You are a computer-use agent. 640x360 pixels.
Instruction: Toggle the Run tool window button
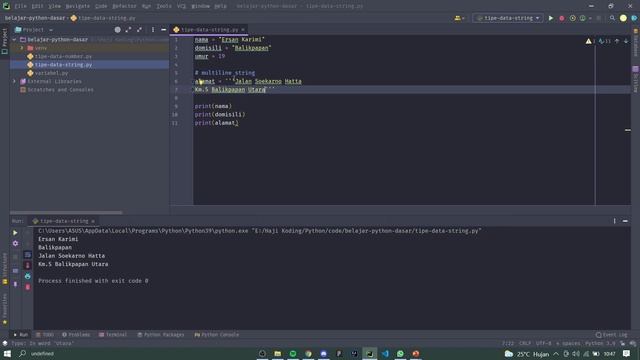(x=21, y=335)
